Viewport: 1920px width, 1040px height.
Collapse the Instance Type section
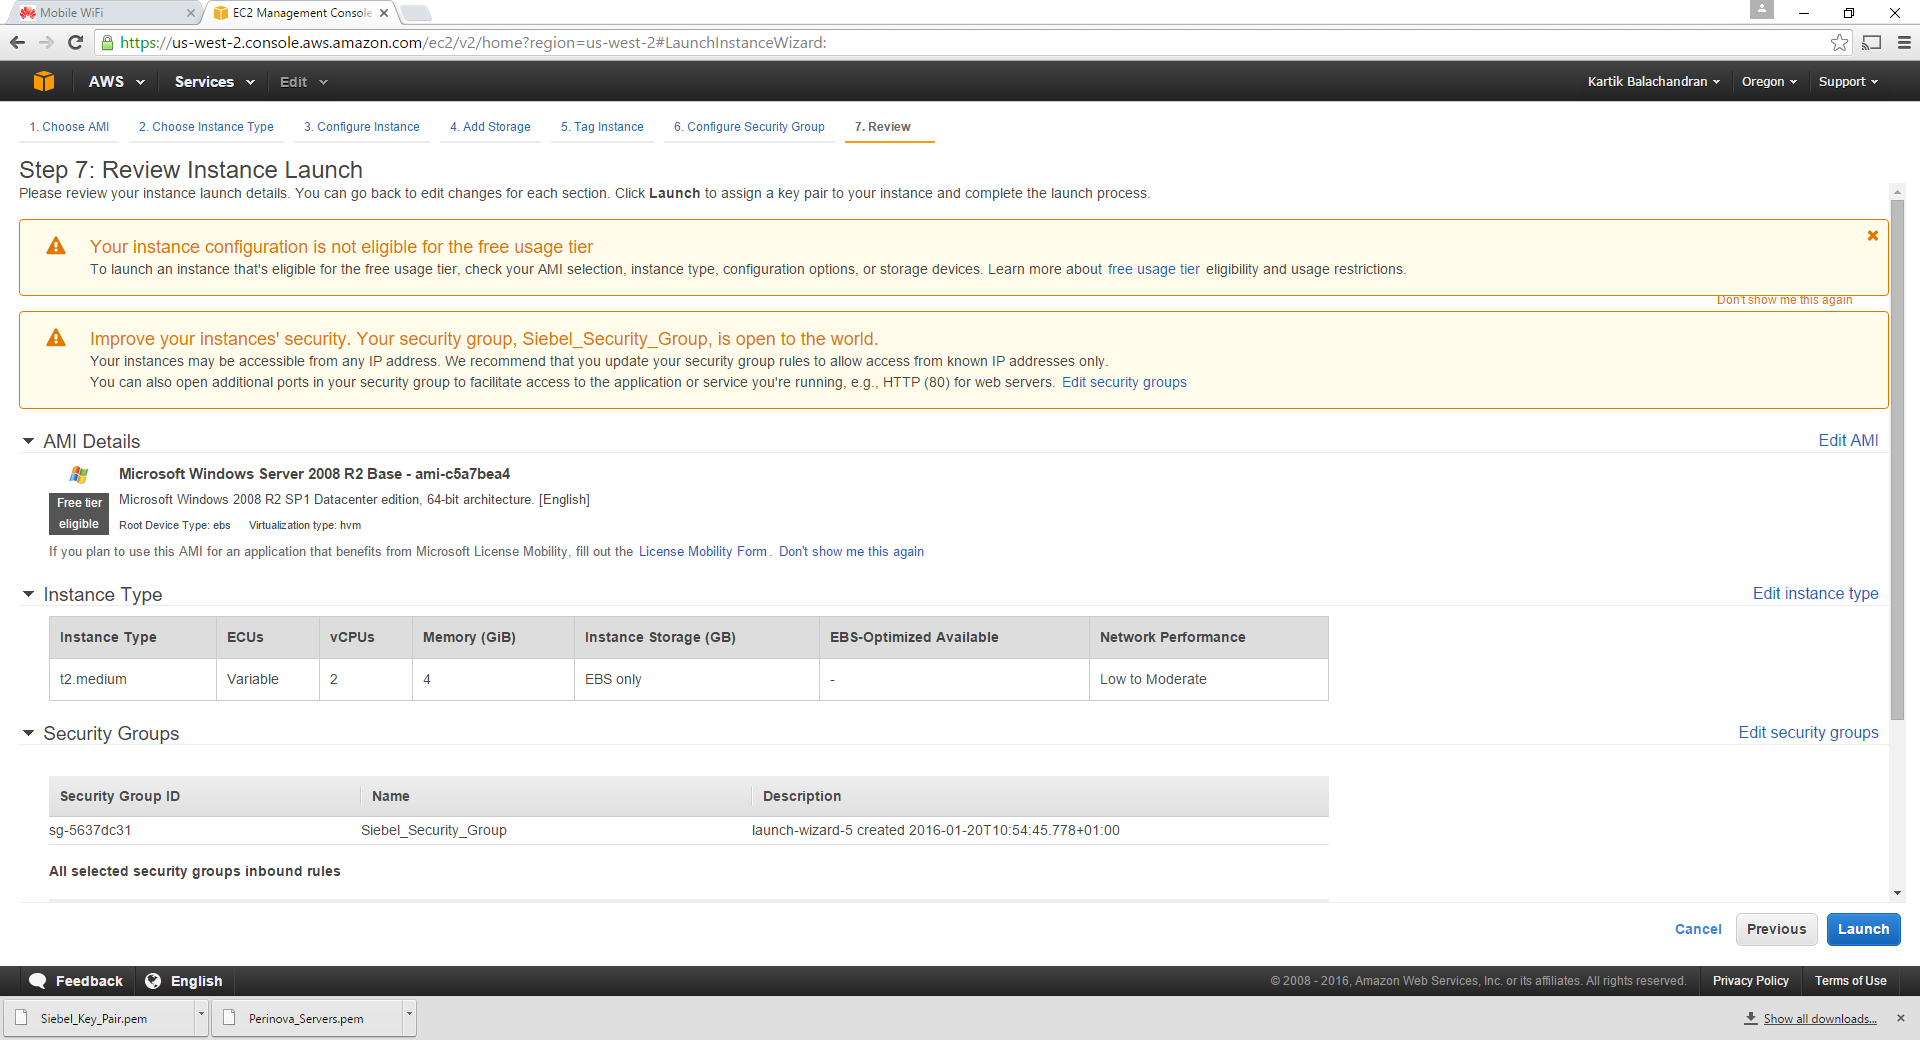pyautogui.click(x=28, y=594)
